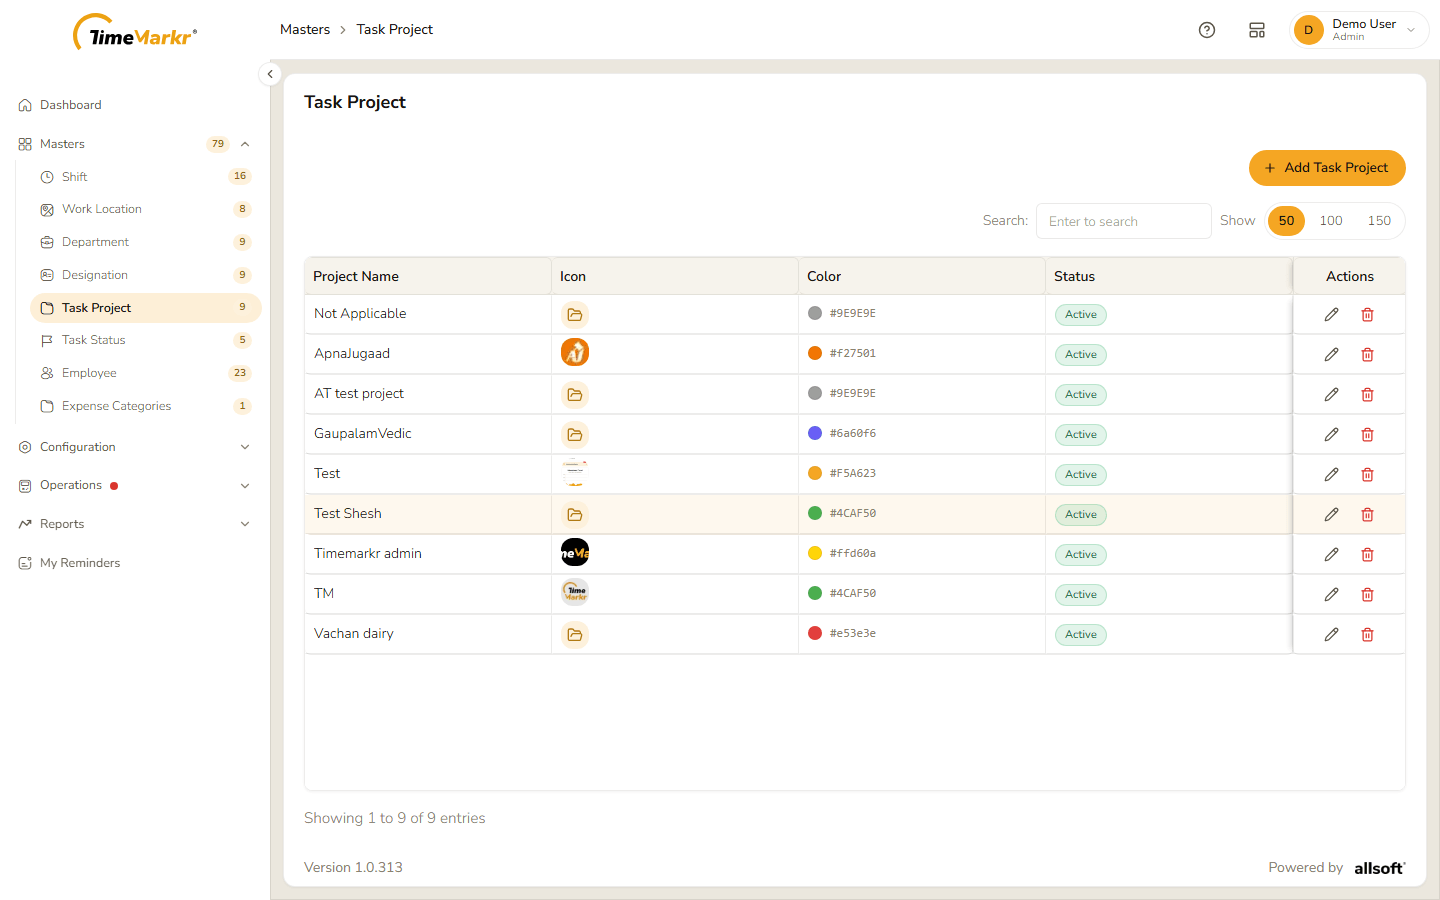Click the TM project edit icon
Screen dimensions: 1440x900
pos(1331,594)
